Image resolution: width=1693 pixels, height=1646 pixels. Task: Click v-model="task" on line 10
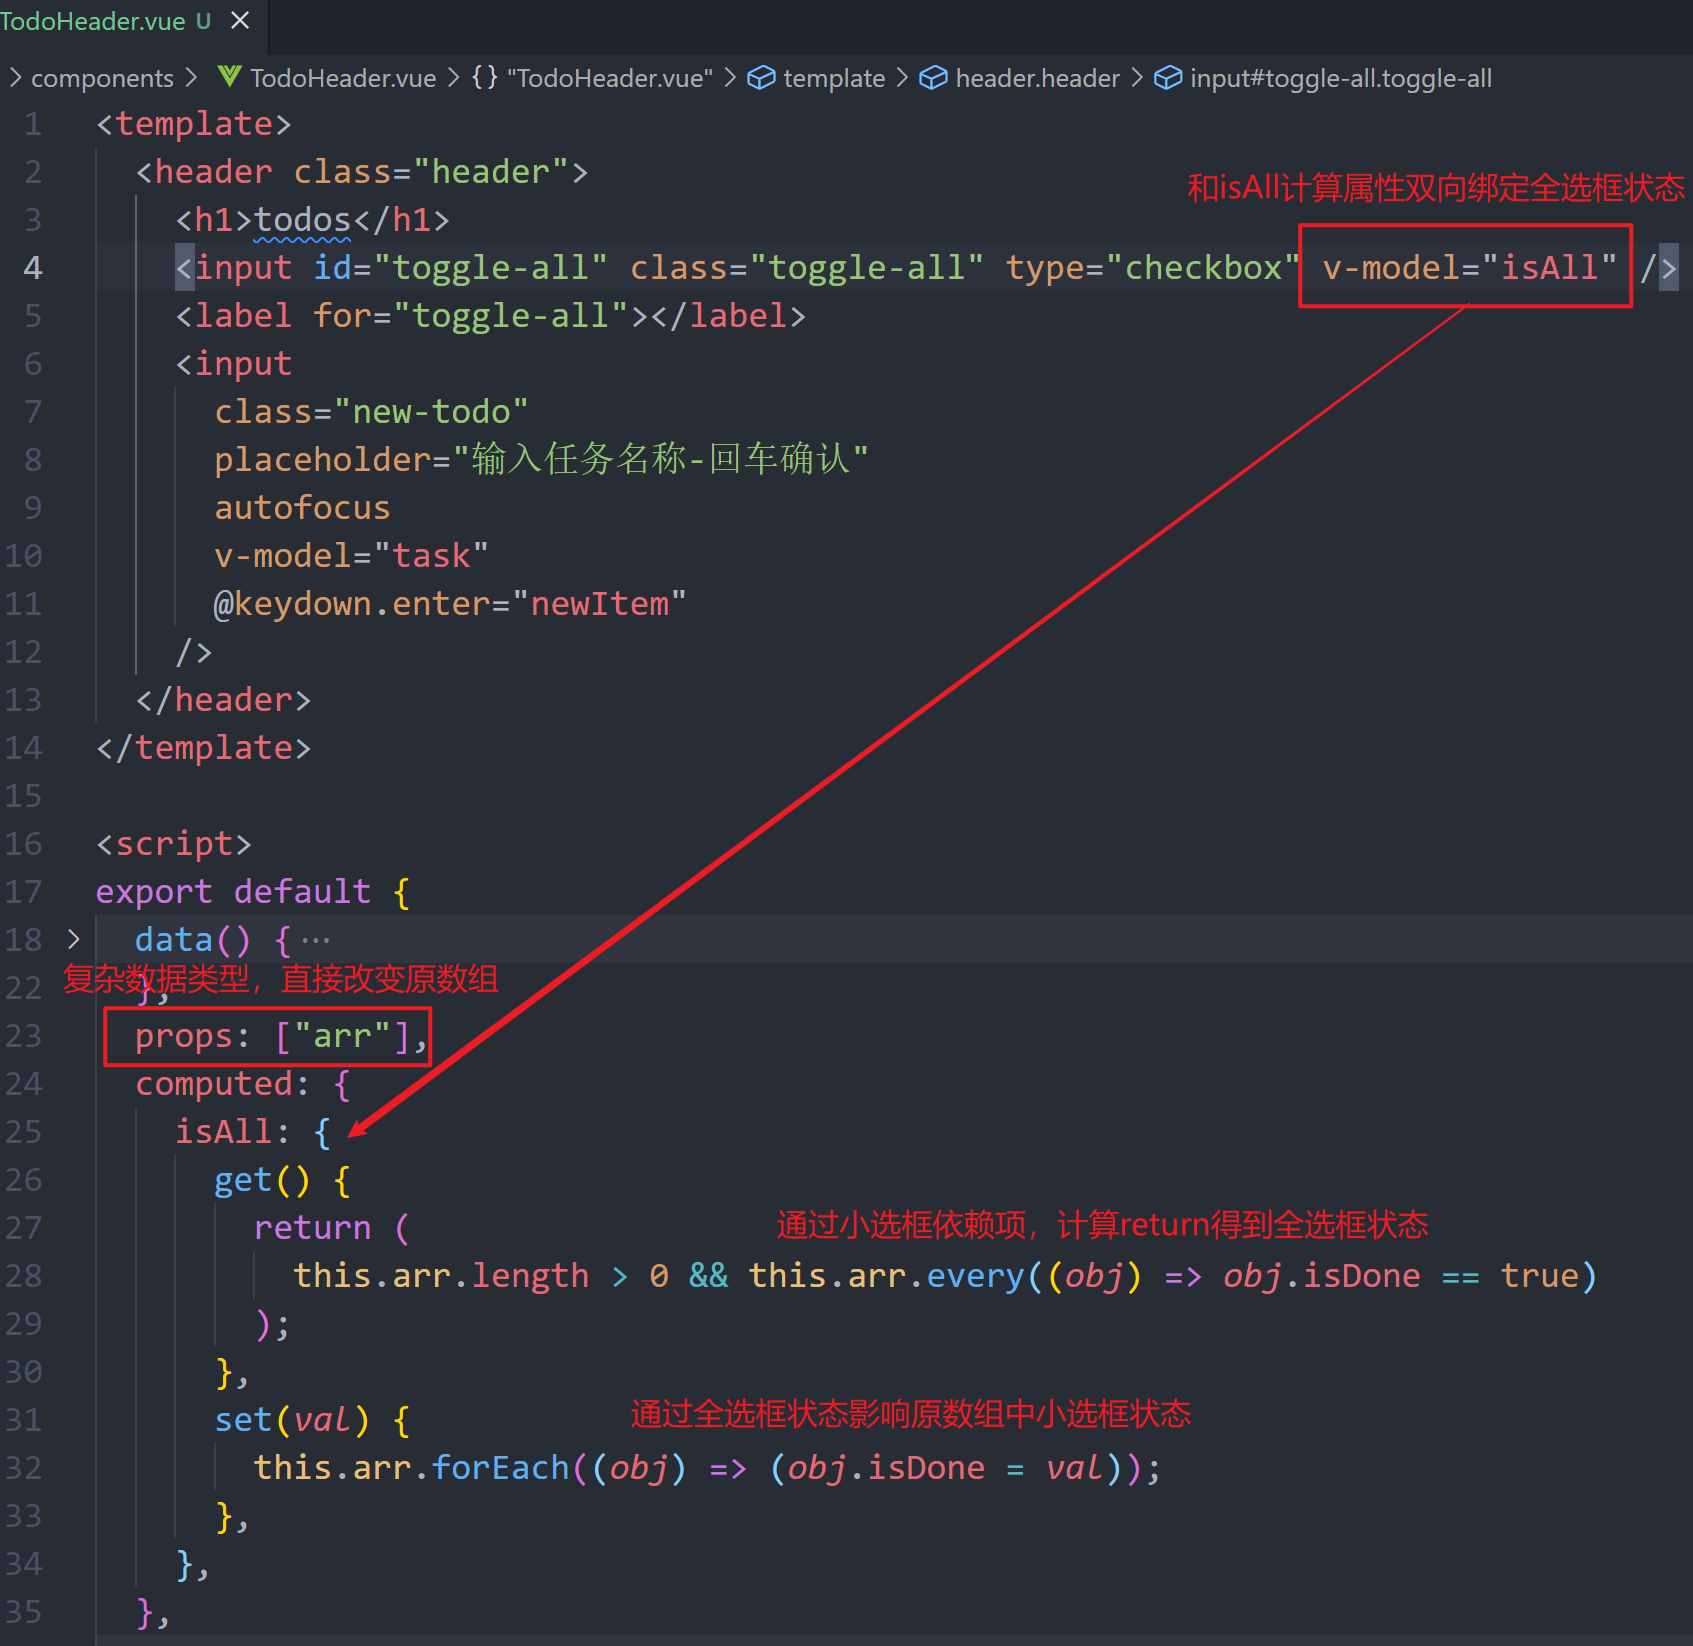pos(351,556)
